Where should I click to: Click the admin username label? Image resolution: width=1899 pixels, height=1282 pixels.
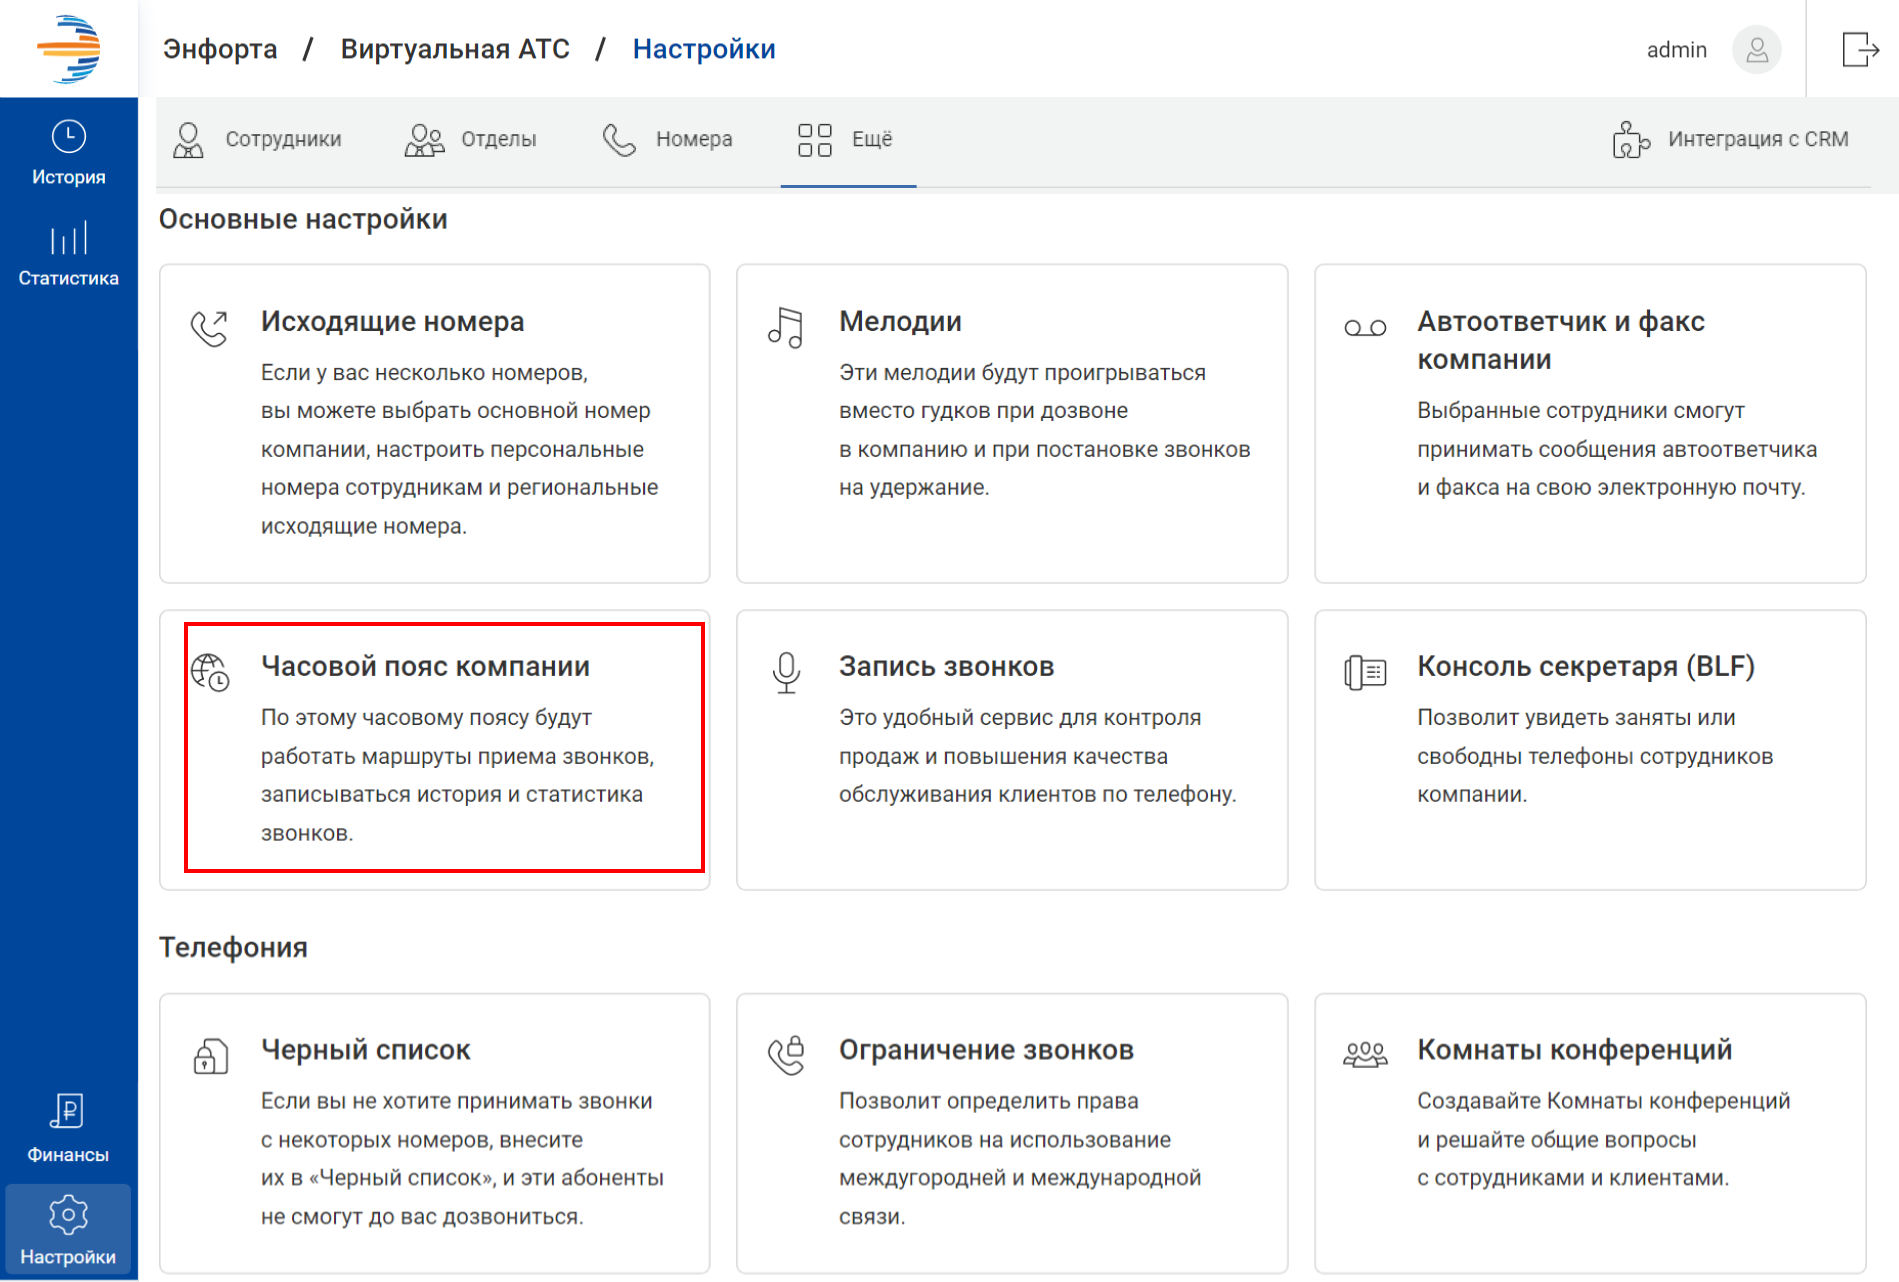pos(1676,50)
